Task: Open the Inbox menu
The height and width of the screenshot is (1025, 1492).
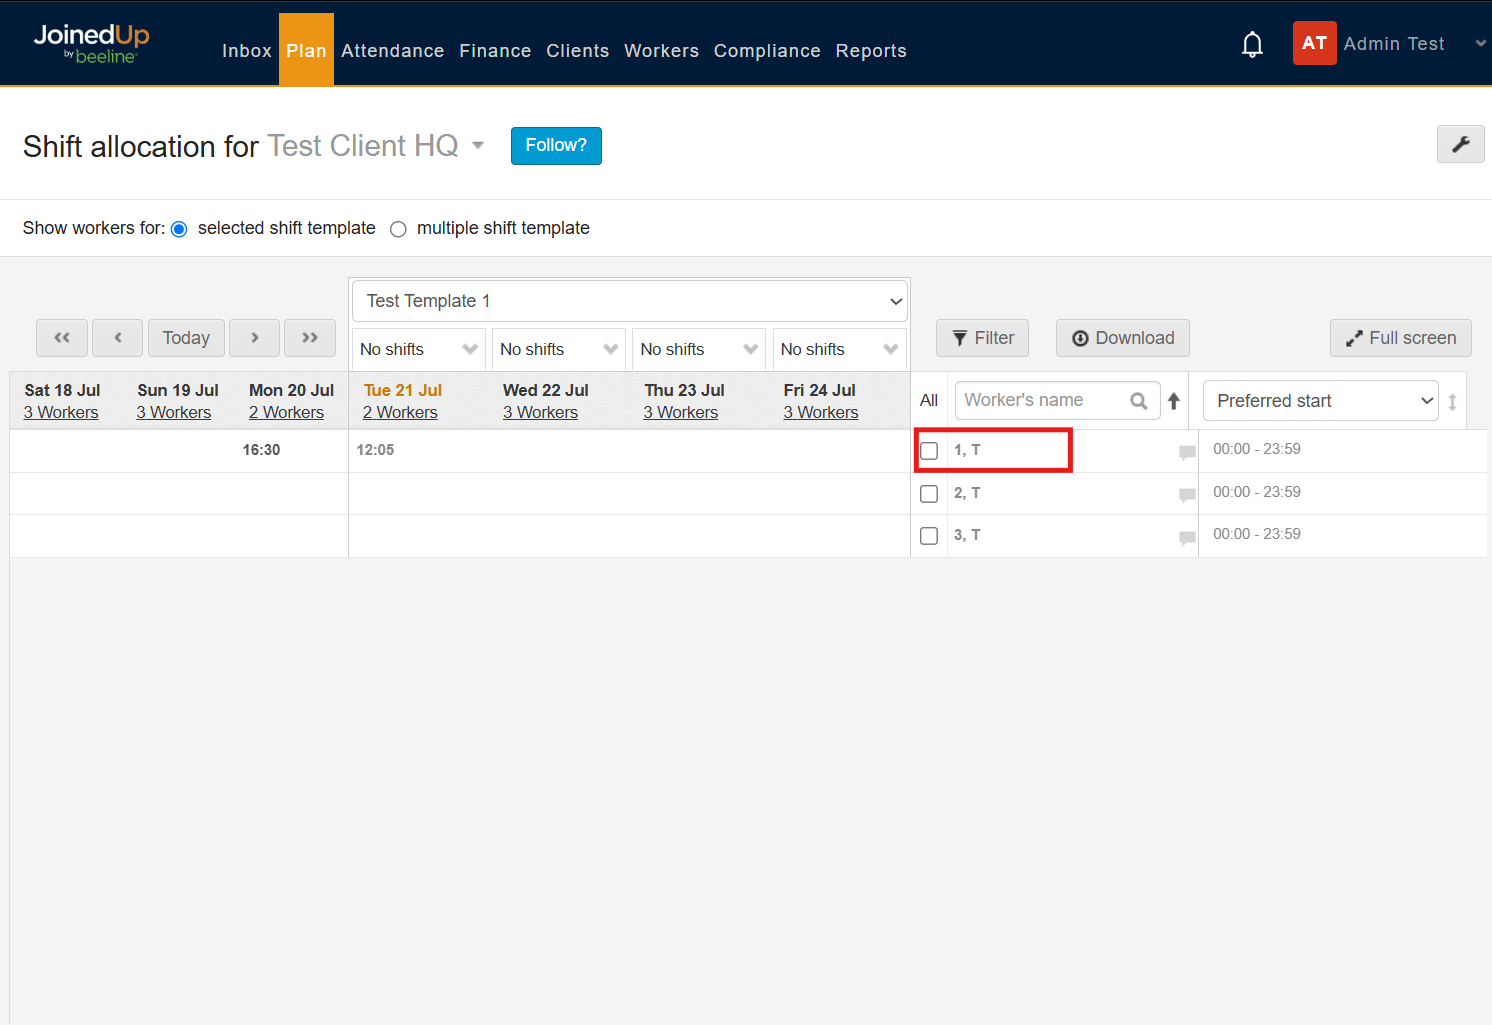Action: coord(247,50)
